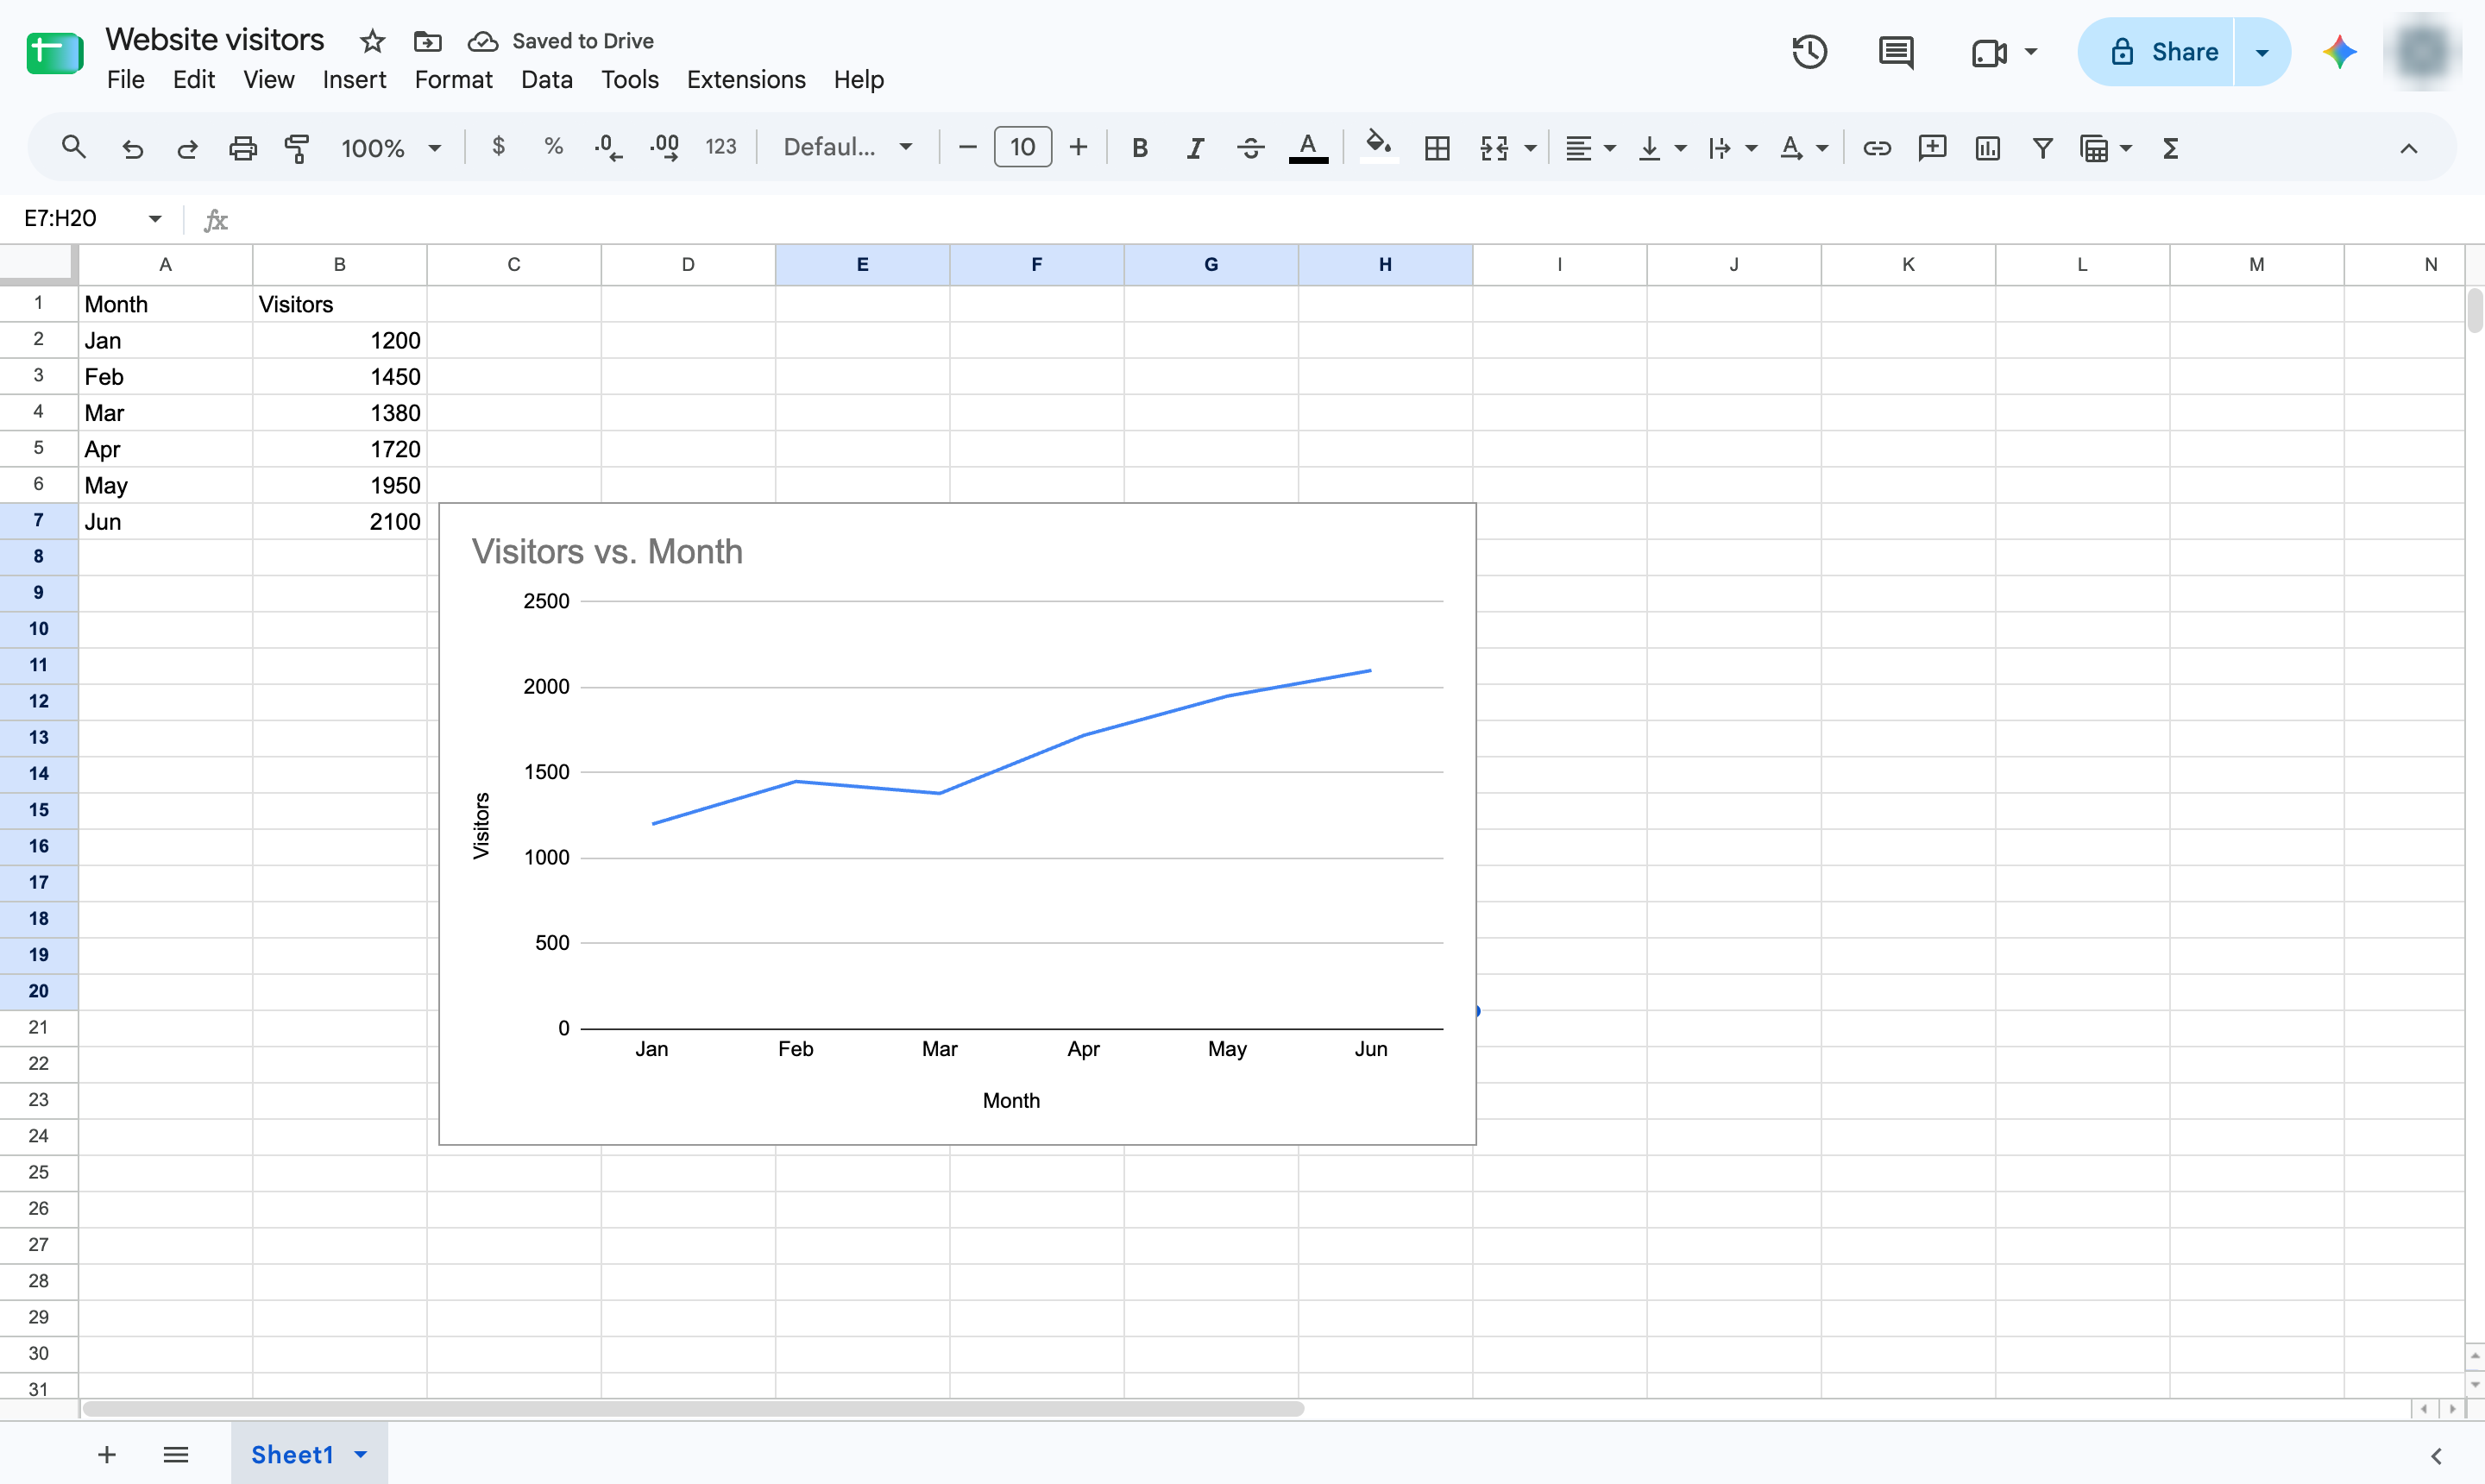Viewport: 2485px width, 1484px height.
Task: Open the Insert menu
Action: point(354,79)
